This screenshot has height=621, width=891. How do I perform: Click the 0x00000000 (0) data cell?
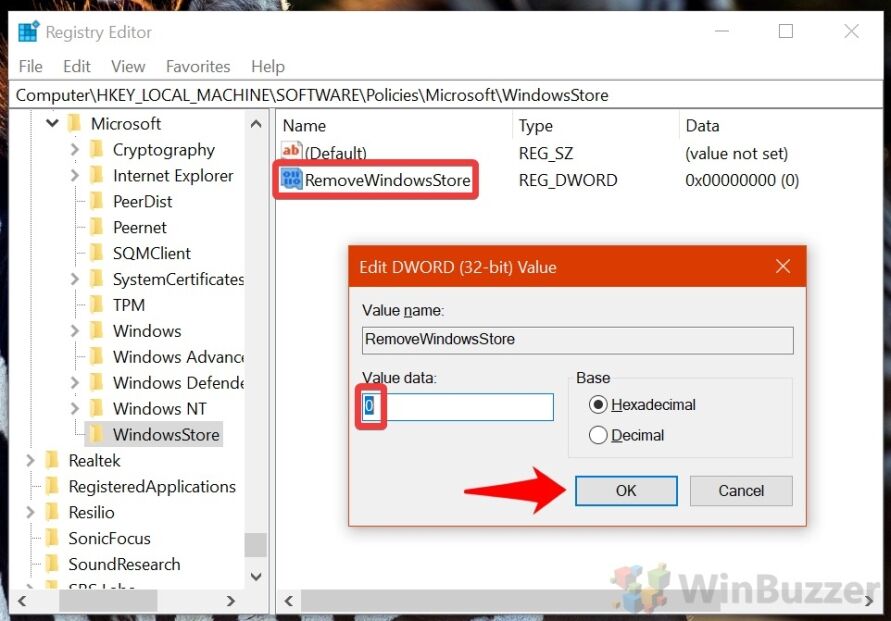(x=742, y=180)
